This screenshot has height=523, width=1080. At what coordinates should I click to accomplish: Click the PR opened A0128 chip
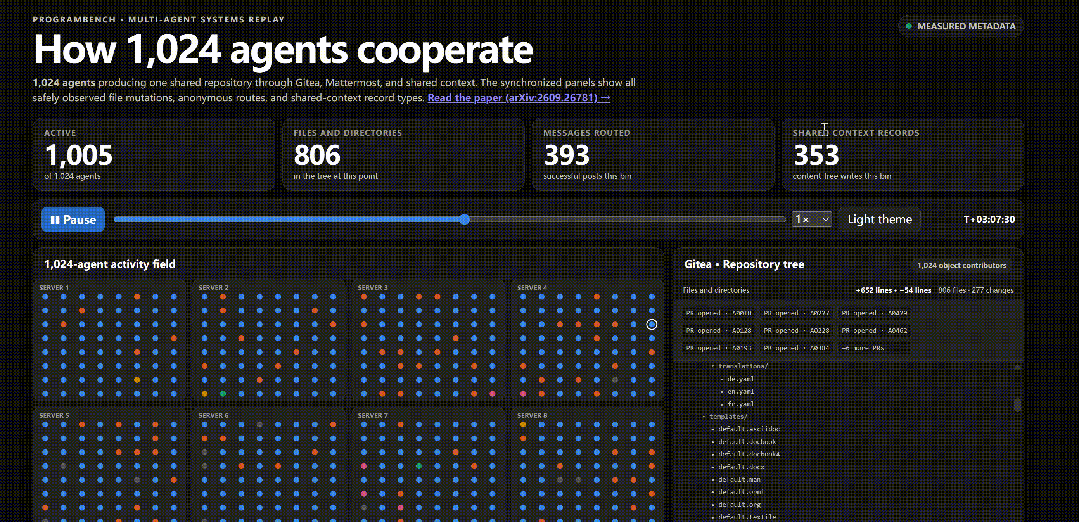click(718, 330)
